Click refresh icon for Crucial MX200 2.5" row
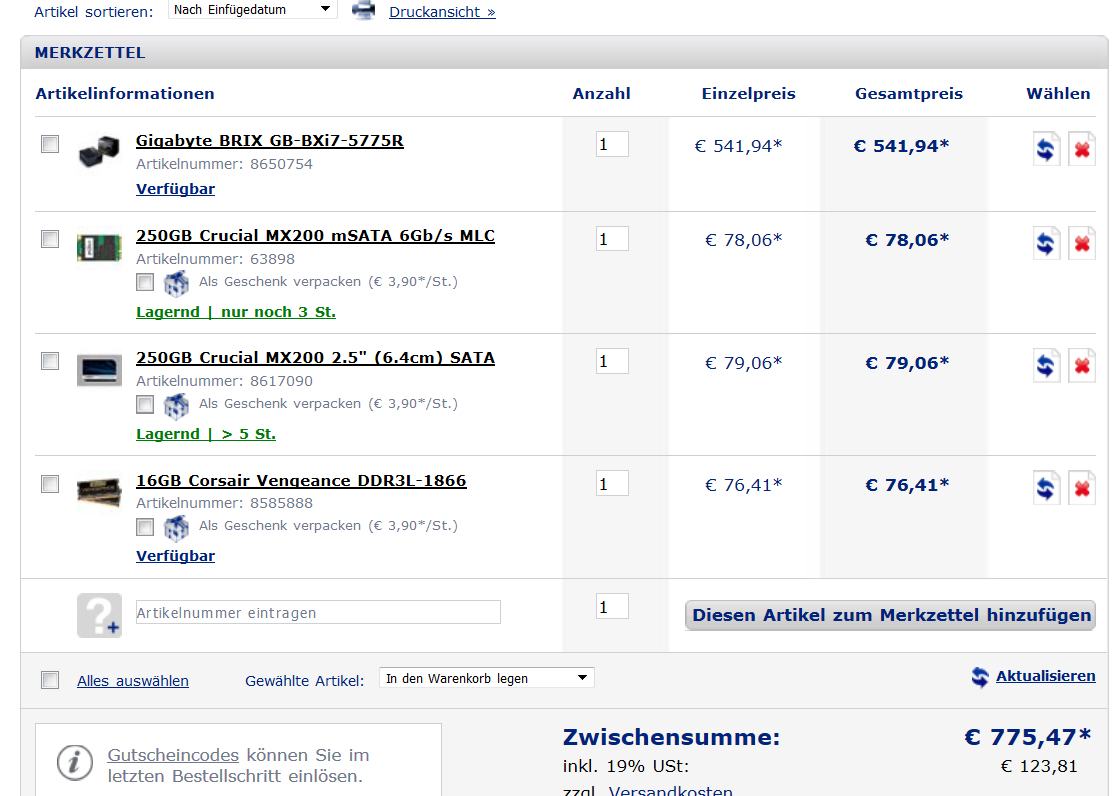The width and height of the screenshot is (1115, 796). coord(1046,366)
